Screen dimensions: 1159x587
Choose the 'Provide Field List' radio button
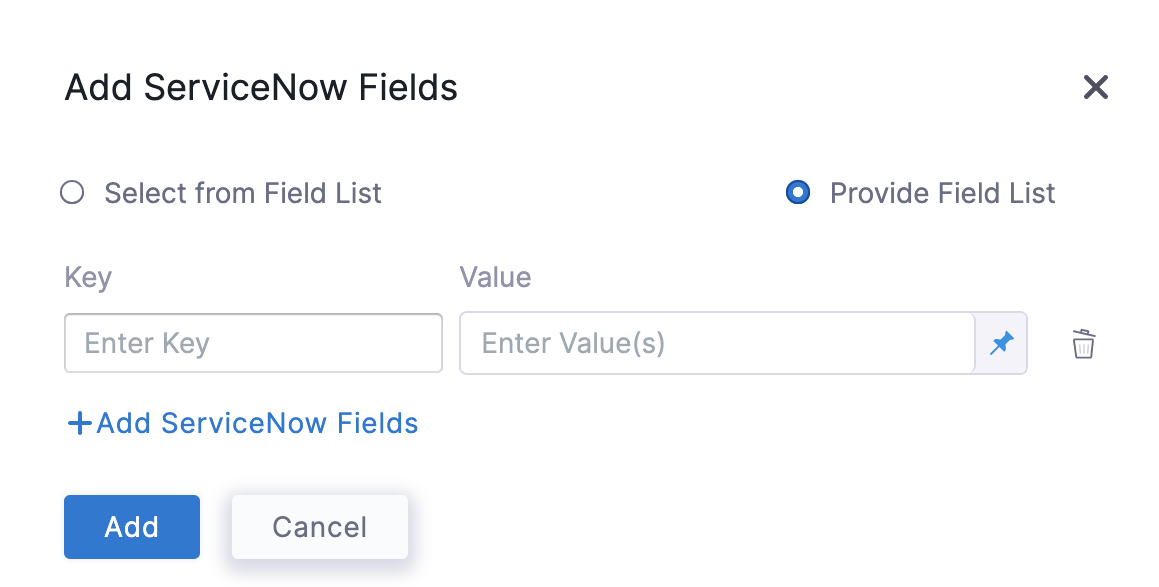[798, 192]
